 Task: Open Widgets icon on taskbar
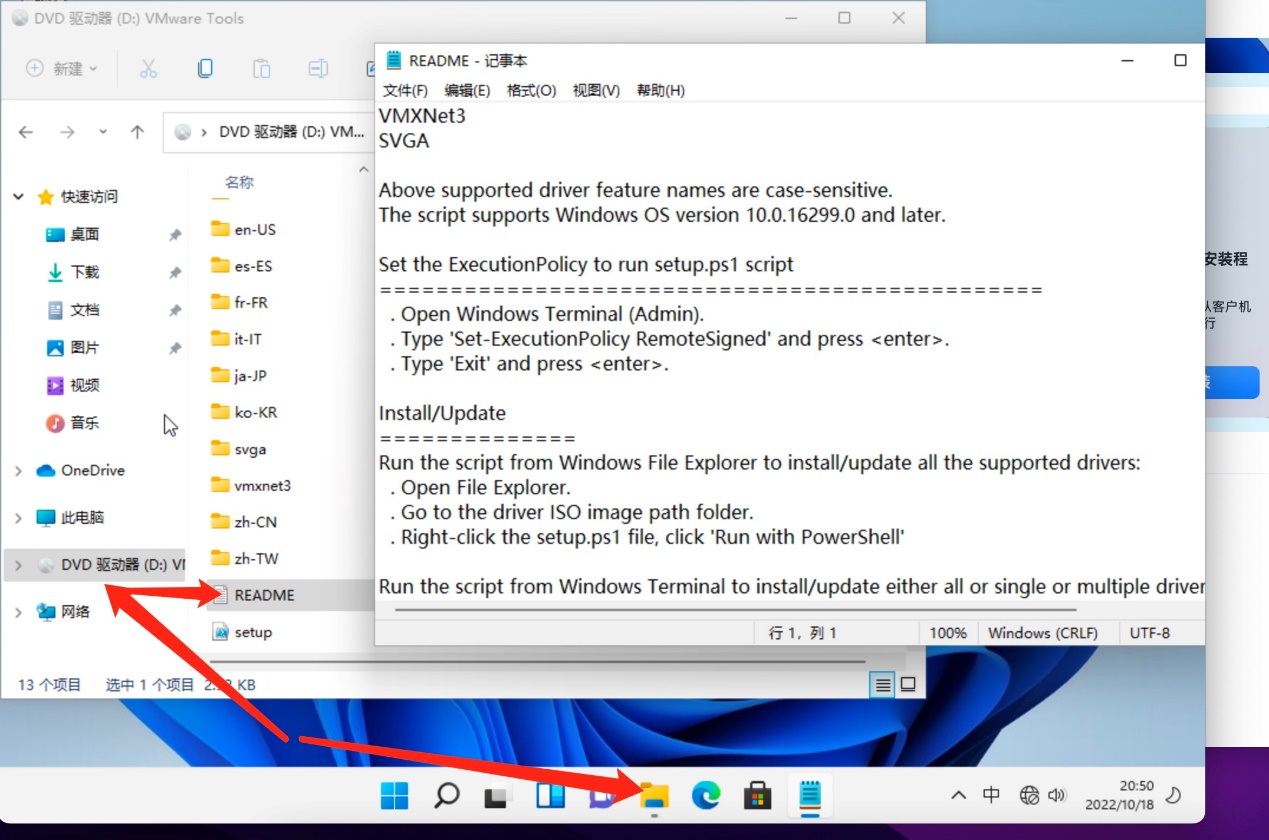(550, 796)
